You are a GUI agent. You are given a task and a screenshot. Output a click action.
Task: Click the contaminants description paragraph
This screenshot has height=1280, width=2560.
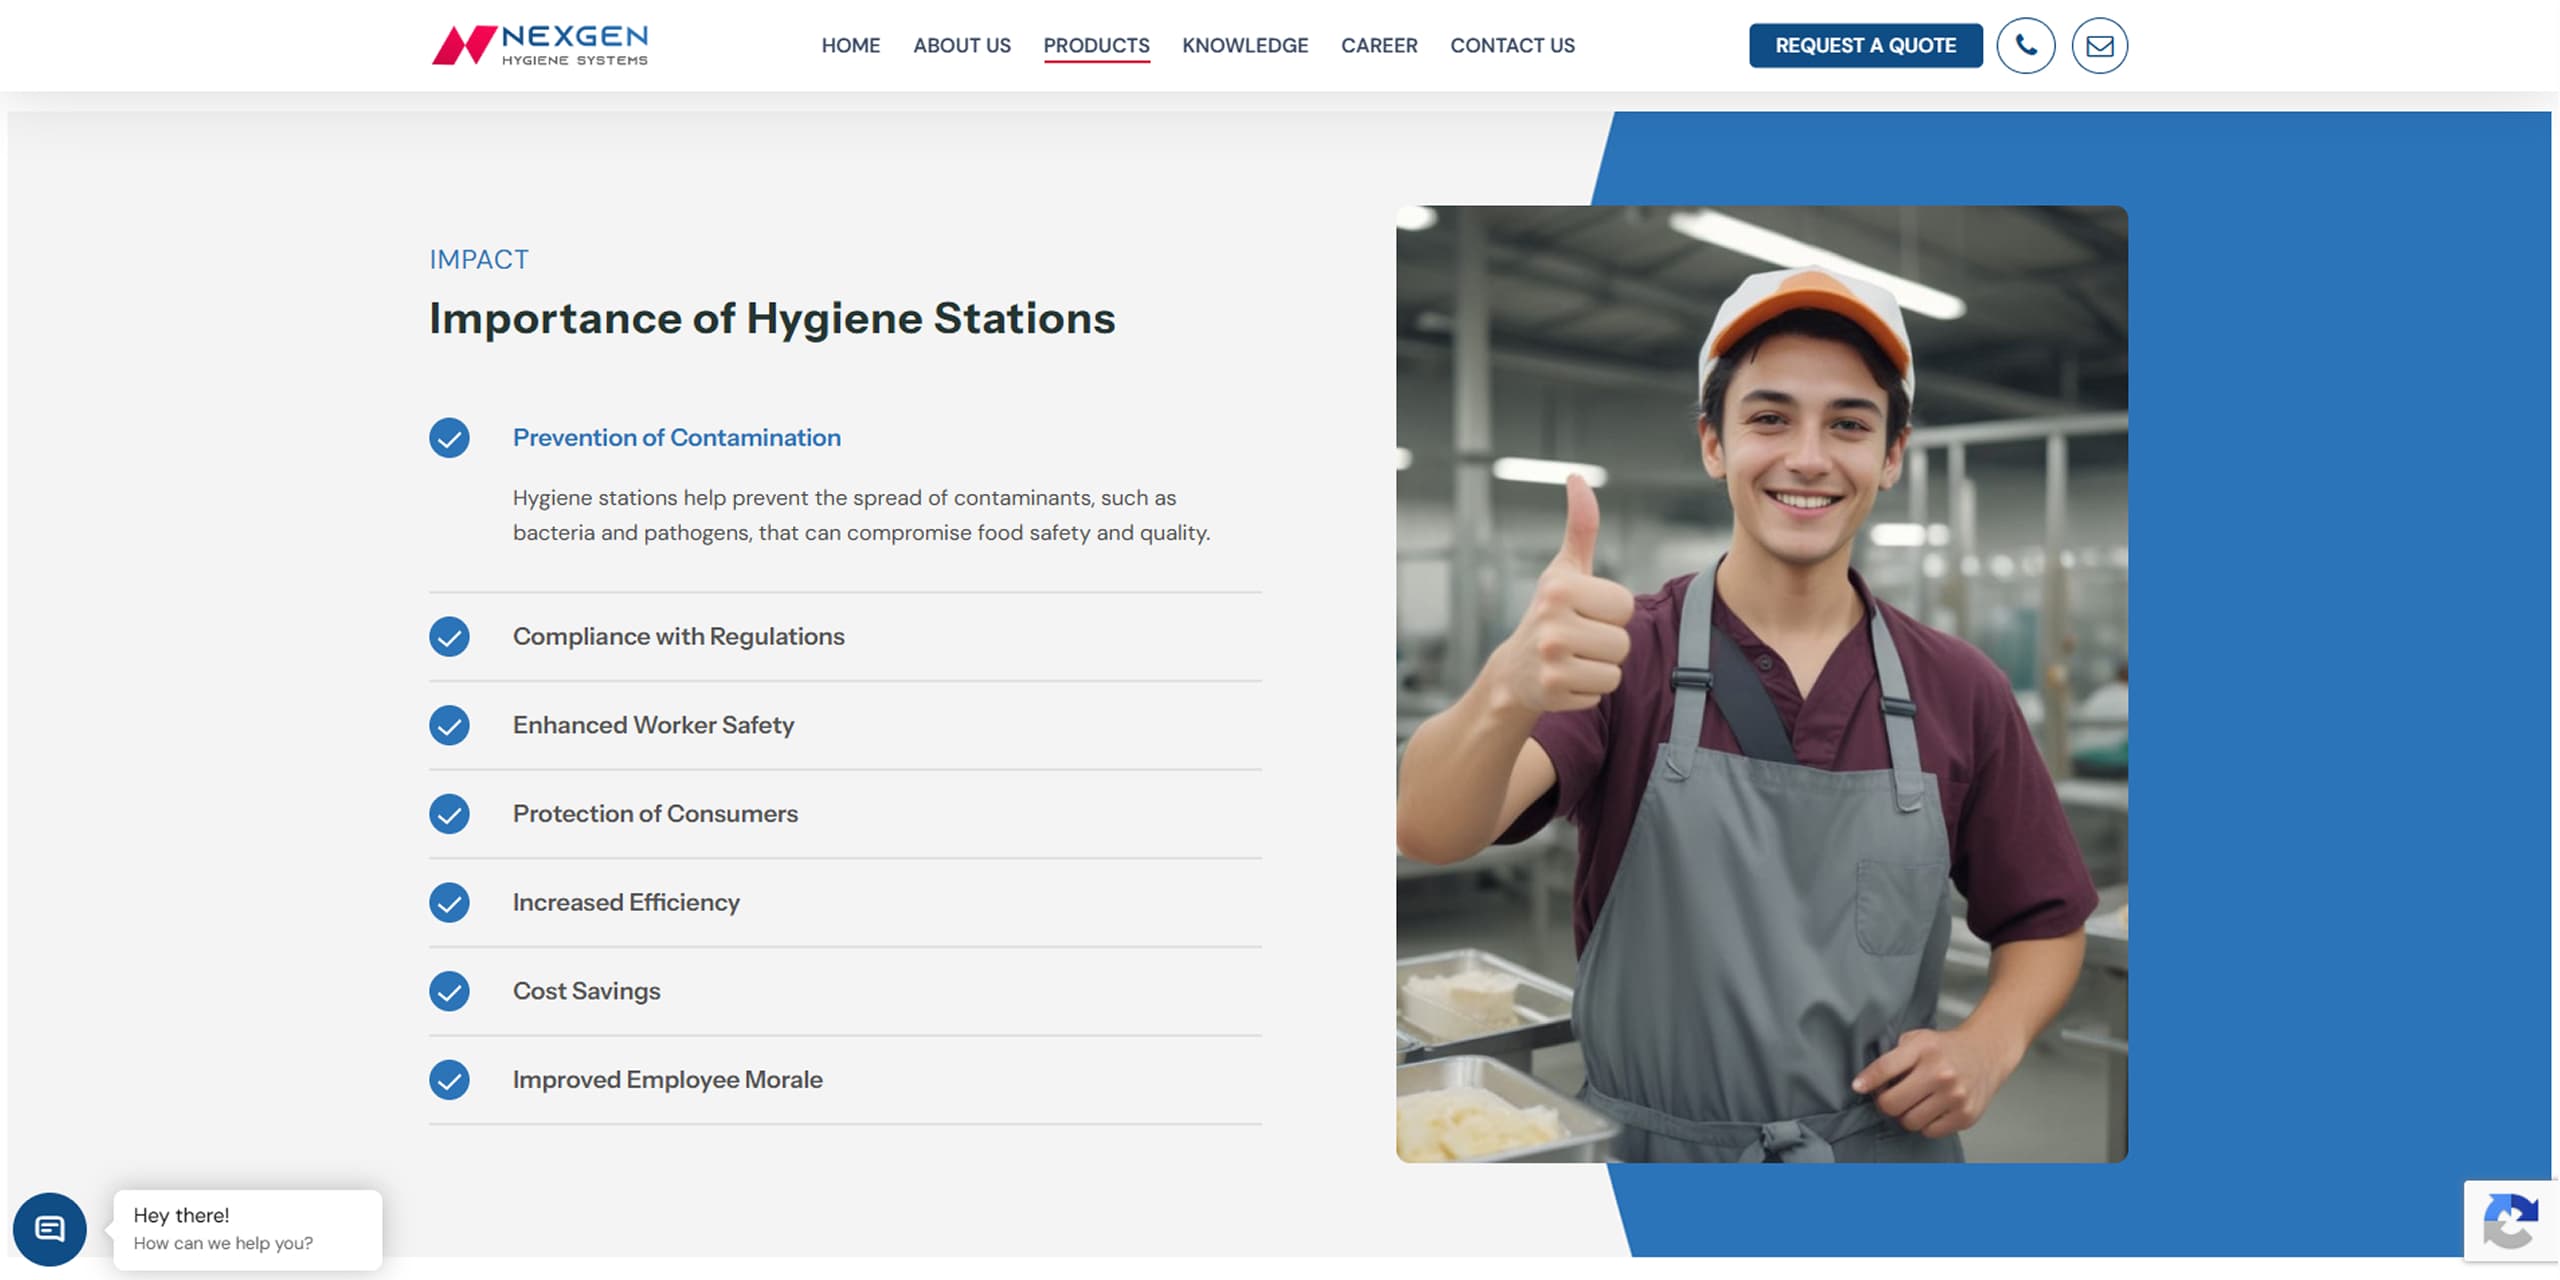861,515
